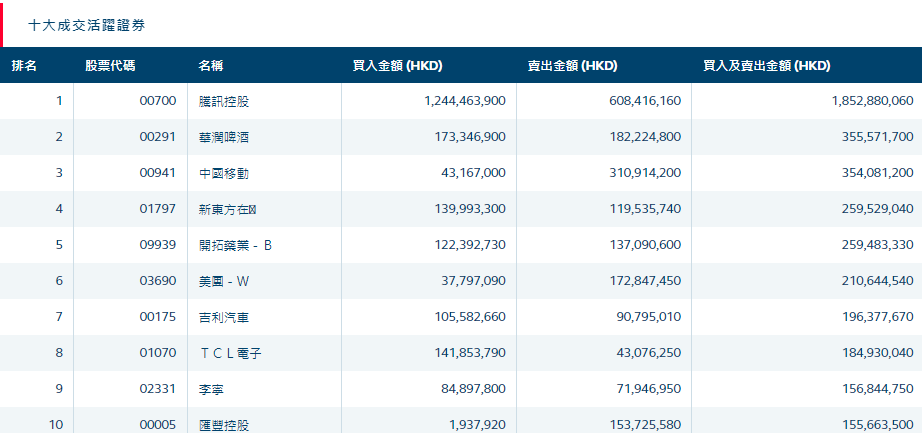
Task: Click total amount 184,930,040
Action: [877, 353]
